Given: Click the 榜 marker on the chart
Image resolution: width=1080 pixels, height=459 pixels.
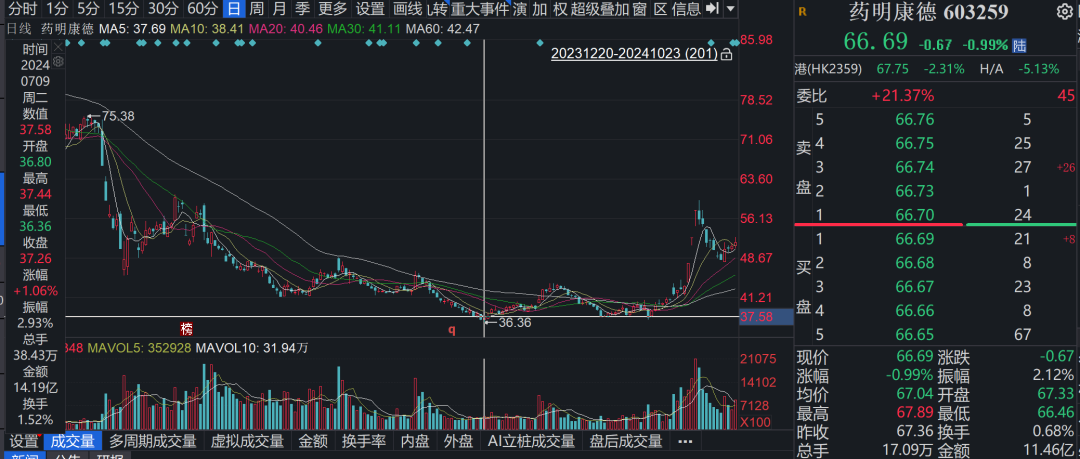Looking at the screenshot, I should (x=187, y=329).
